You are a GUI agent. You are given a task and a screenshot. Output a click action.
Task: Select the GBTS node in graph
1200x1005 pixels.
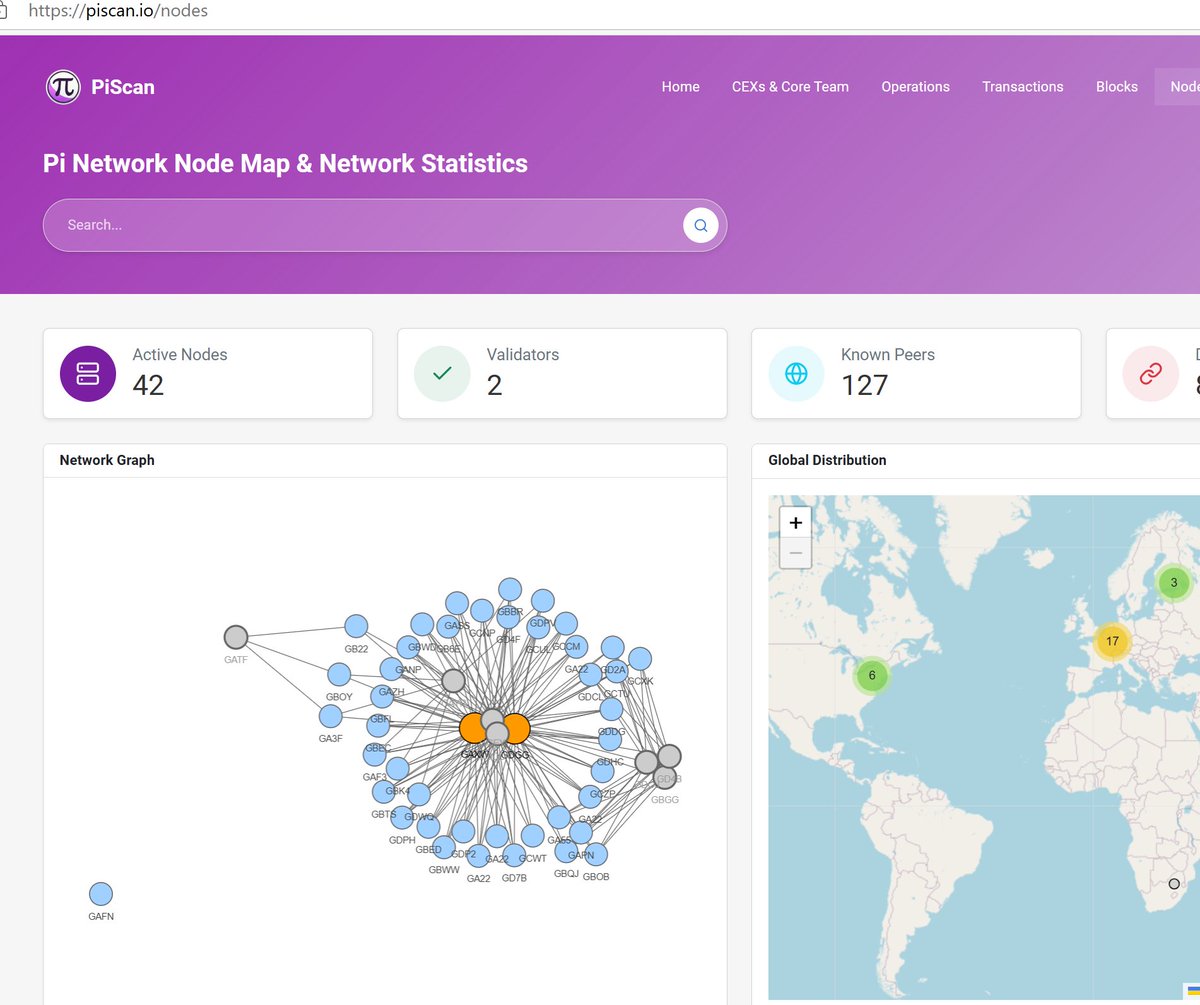(x=384, y=792)
